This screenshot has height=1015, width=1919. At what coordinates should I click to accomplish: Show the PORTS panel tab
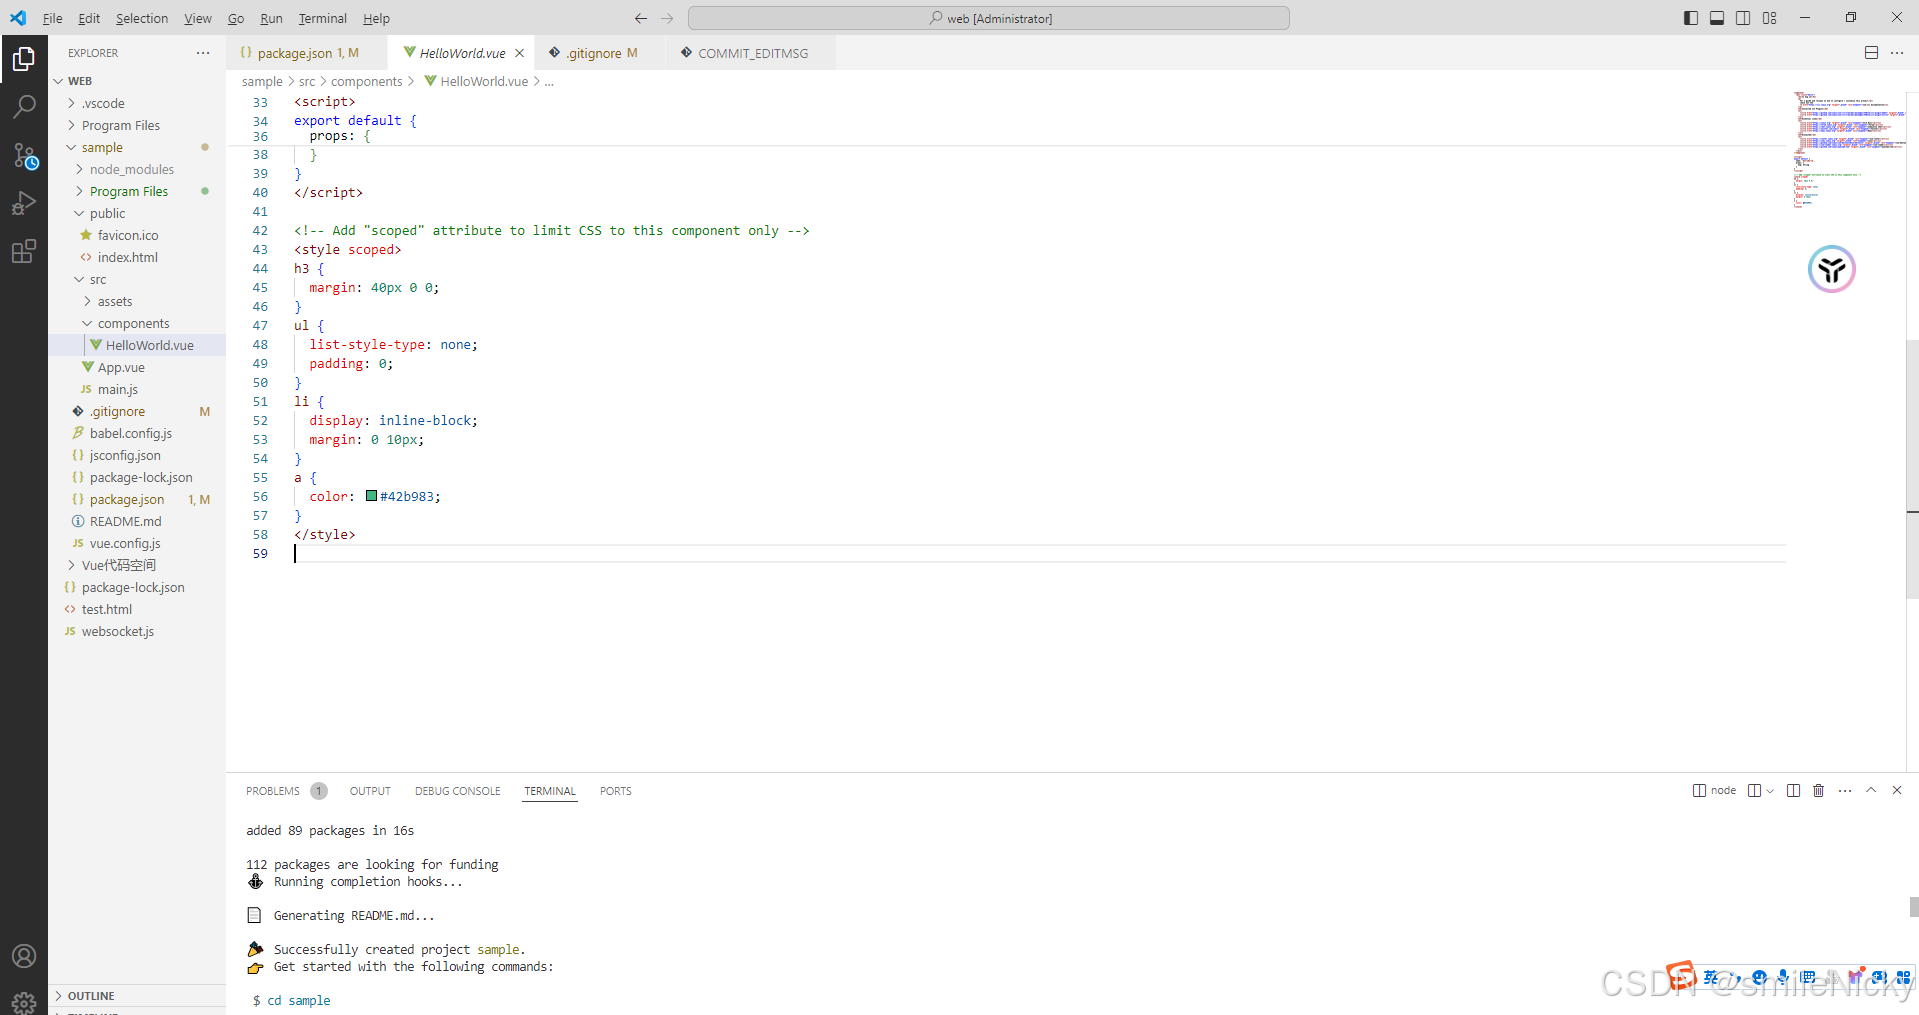615,791
